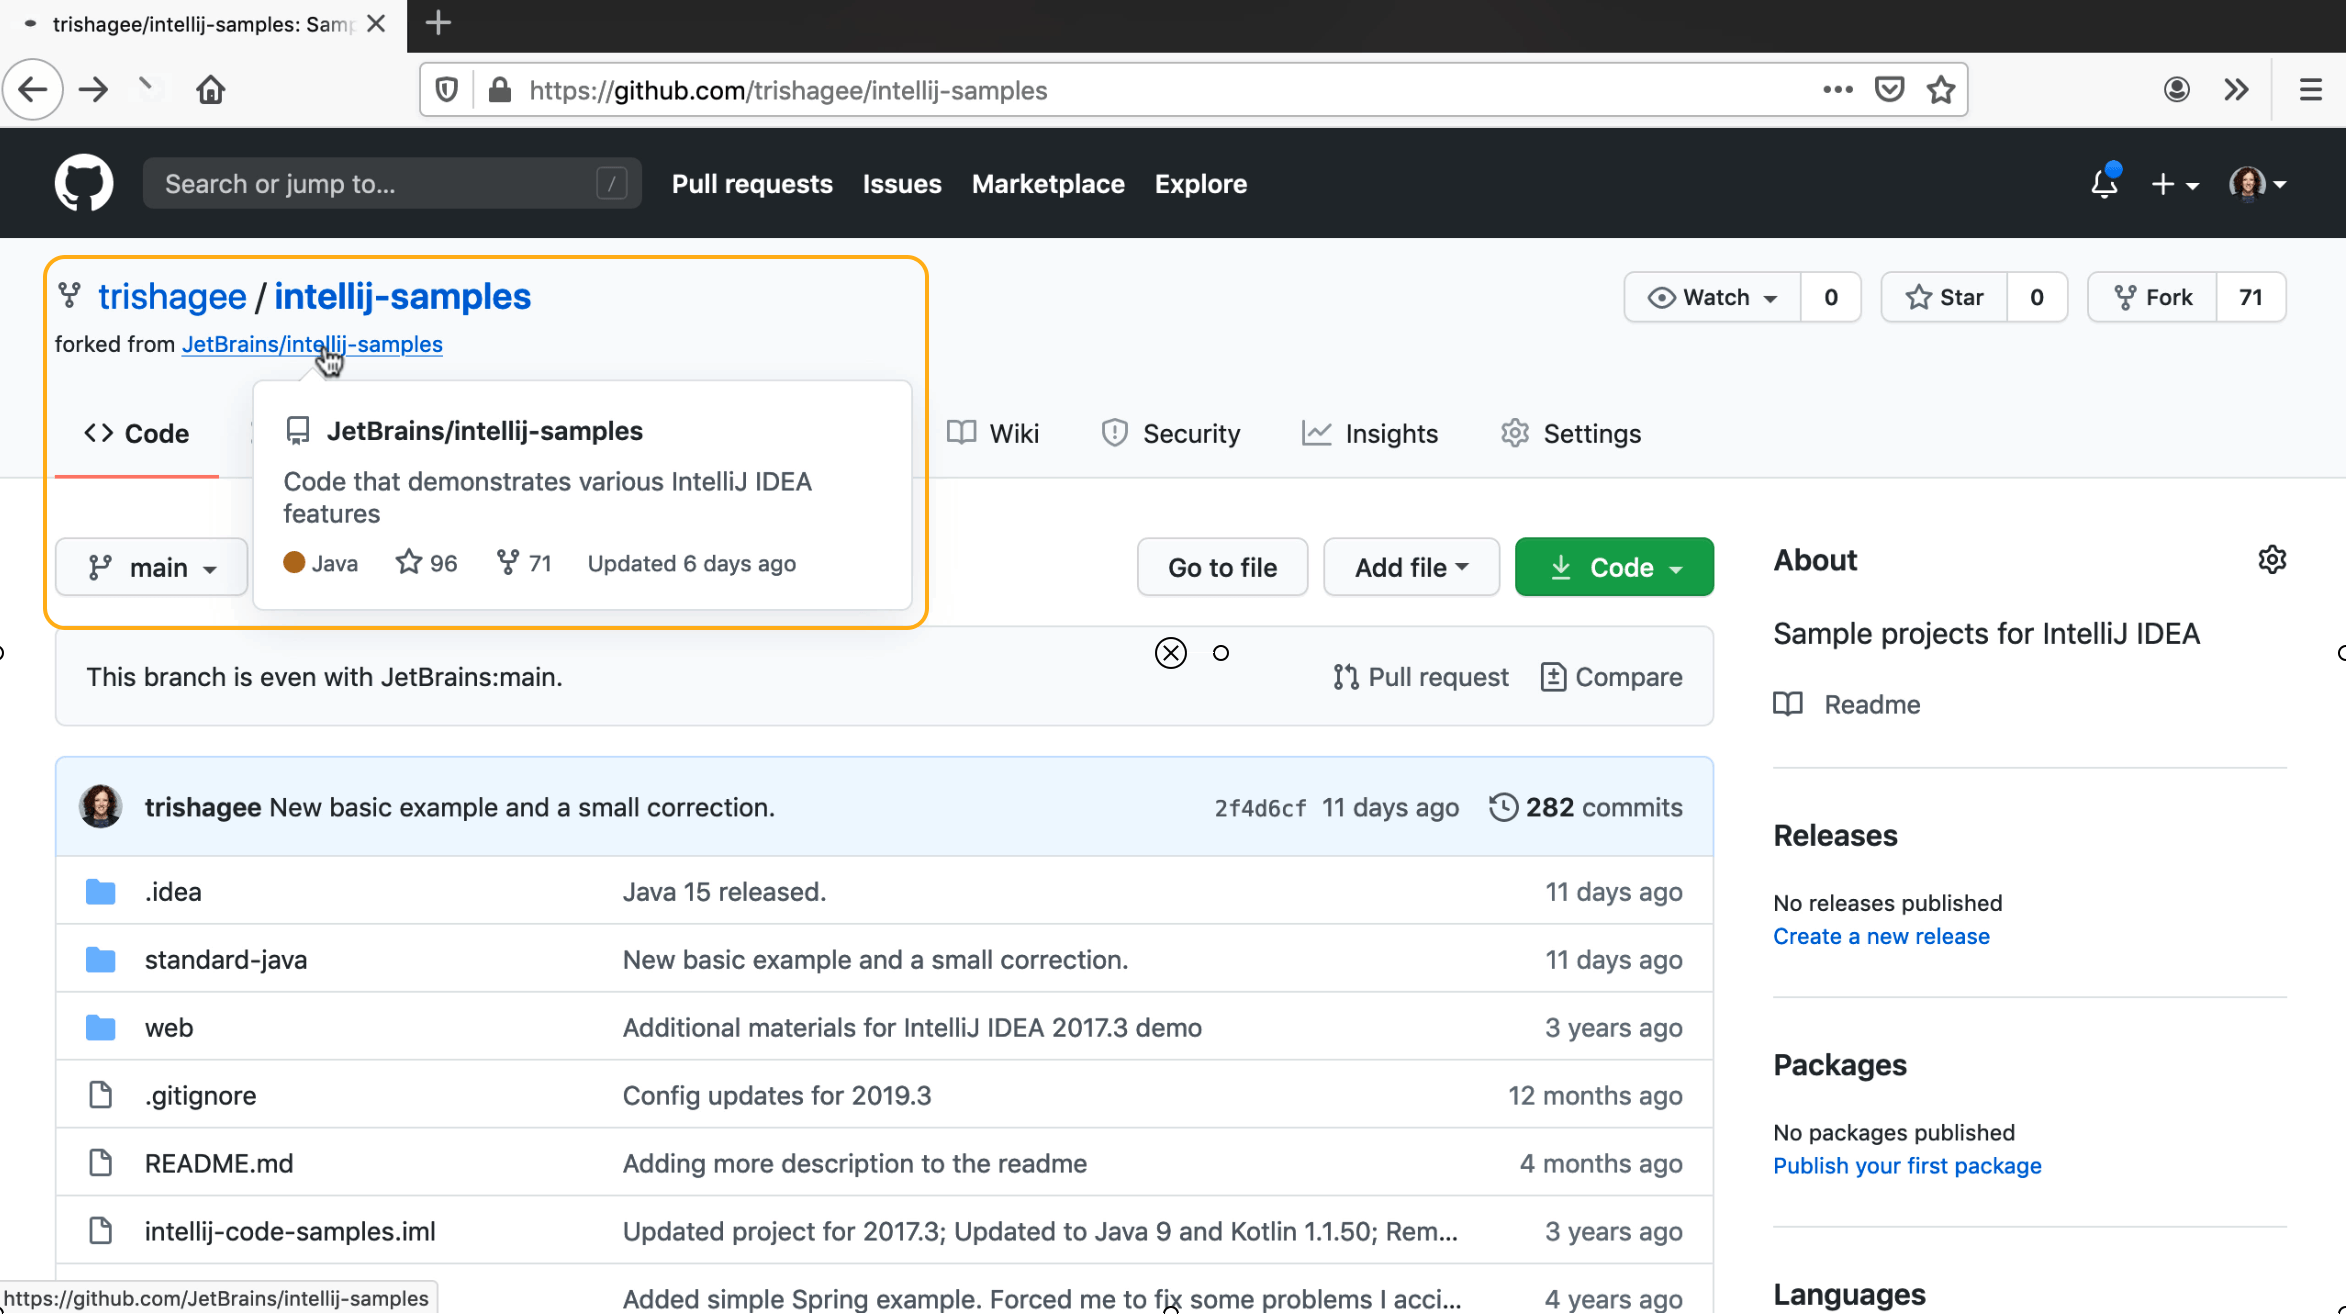The image size is (2346, 1314).
Task: Open the Marketplace menu
Action: click(x=1047, y=184)
